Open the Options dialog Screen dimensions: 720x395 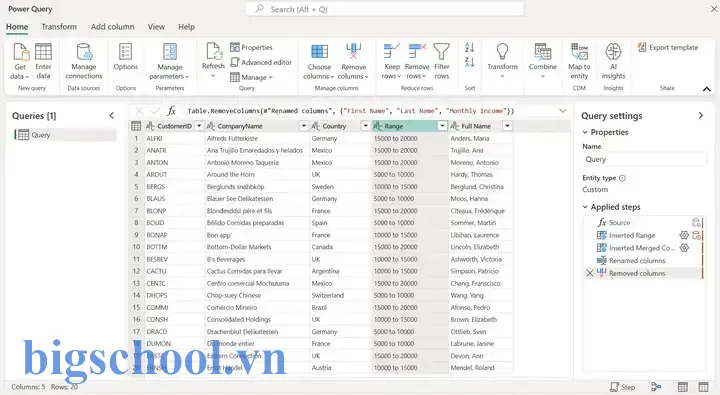click(x=125, y=57)
